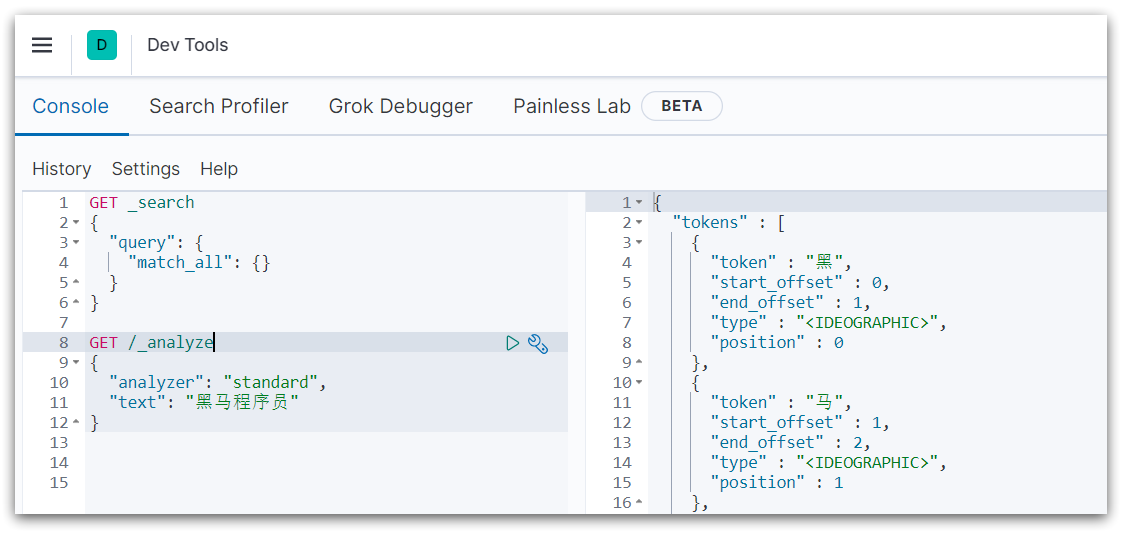The width and height of the screenshot is (1122, 533).
Task: Switch to the Console tab
Action: (x=70, y=106)
